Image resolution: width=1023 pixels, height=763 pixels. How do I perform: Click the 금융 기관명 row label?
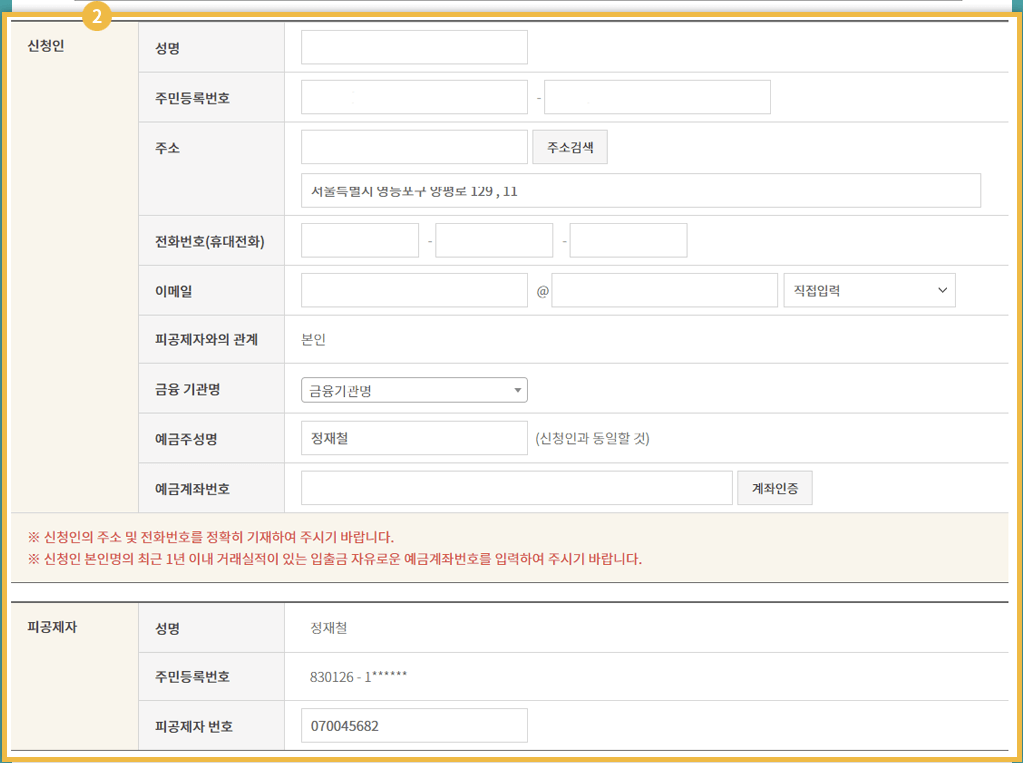187,390
